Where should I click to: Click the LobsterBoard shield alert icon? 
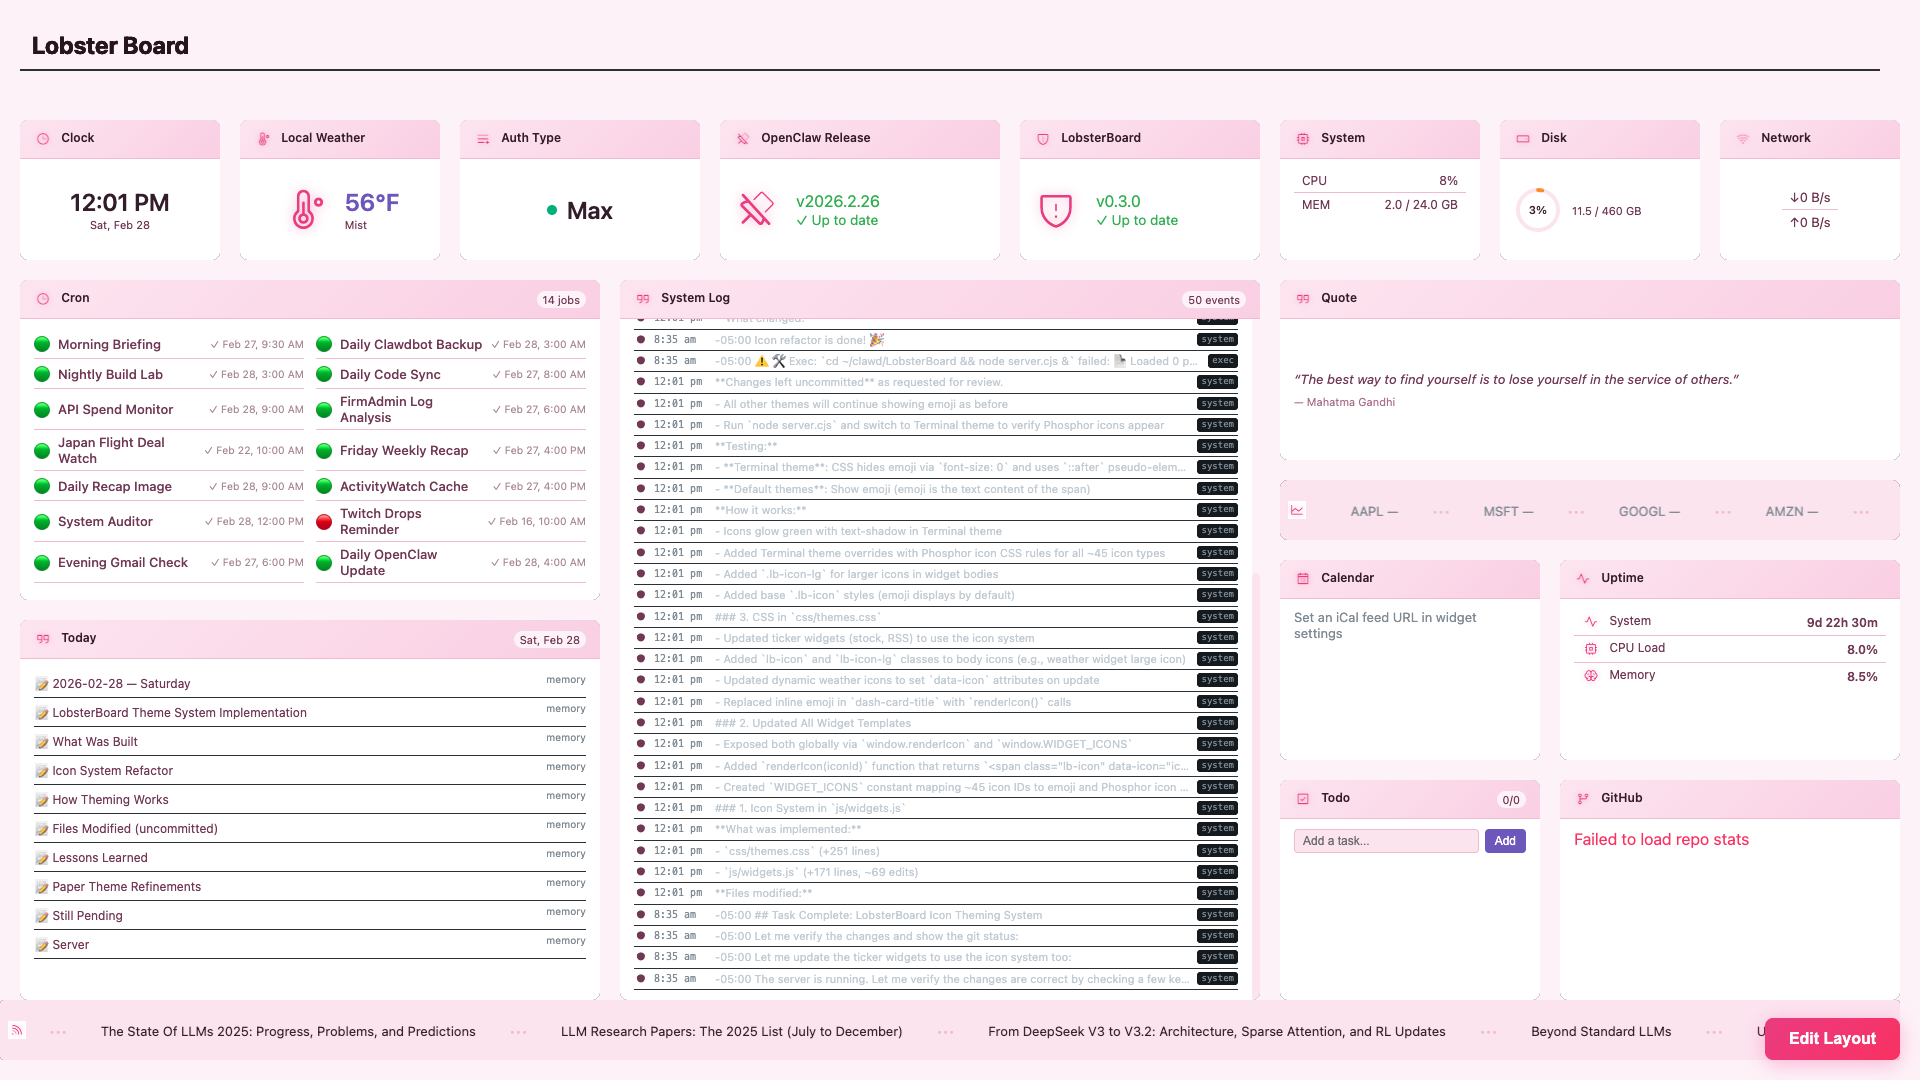pos(1056,210)
